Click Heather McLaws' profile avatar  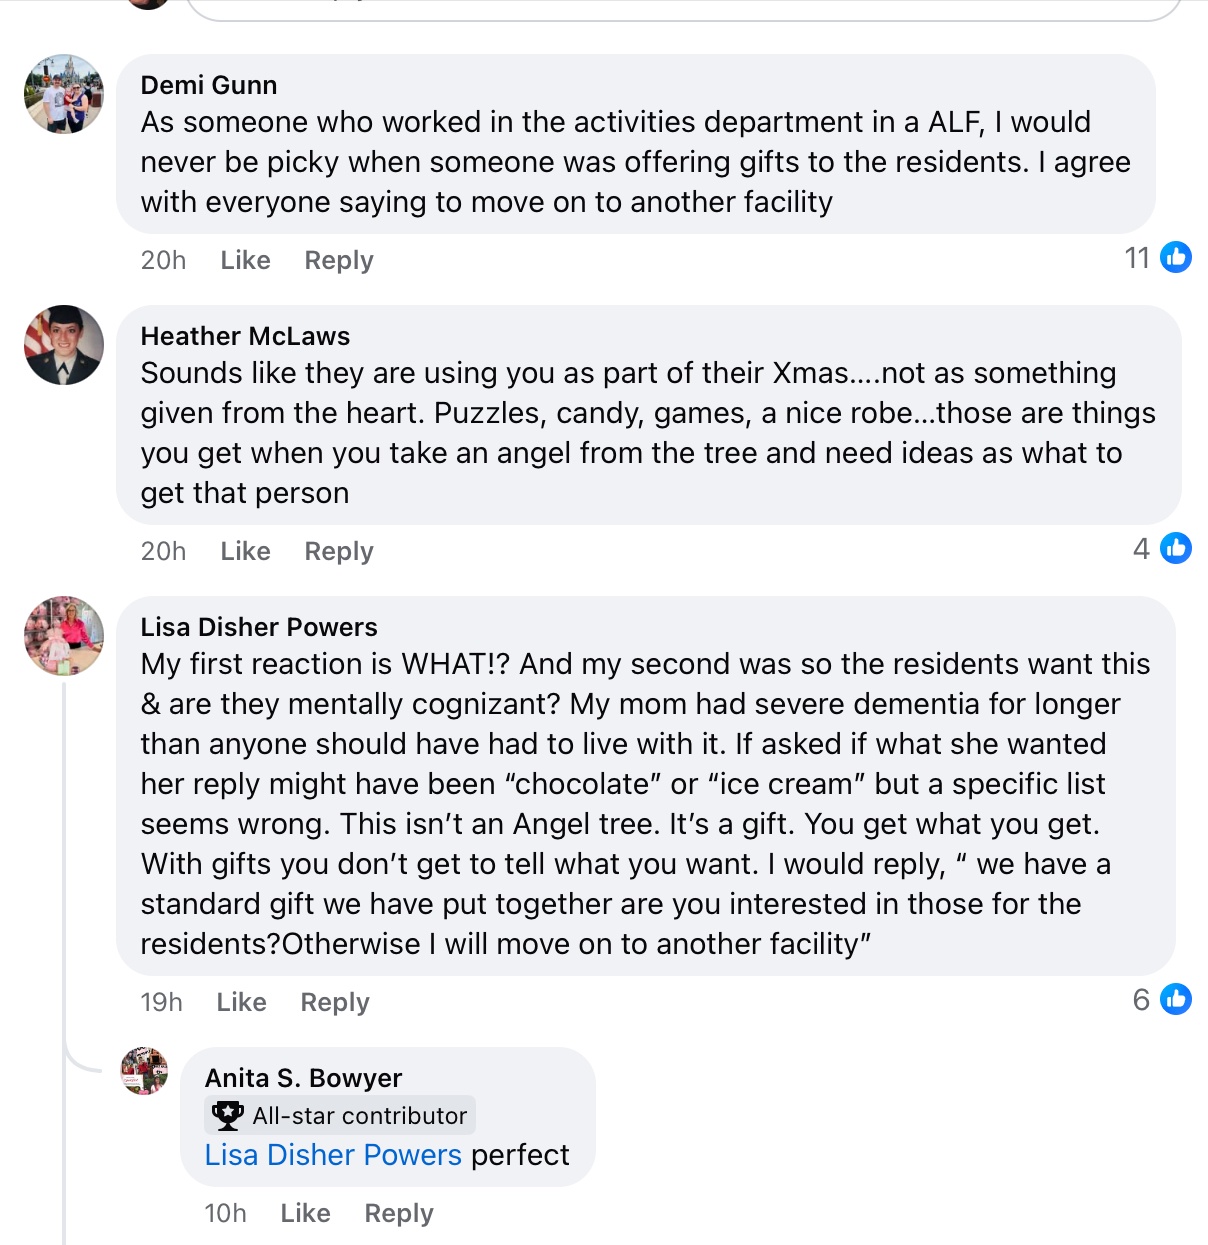64,345
